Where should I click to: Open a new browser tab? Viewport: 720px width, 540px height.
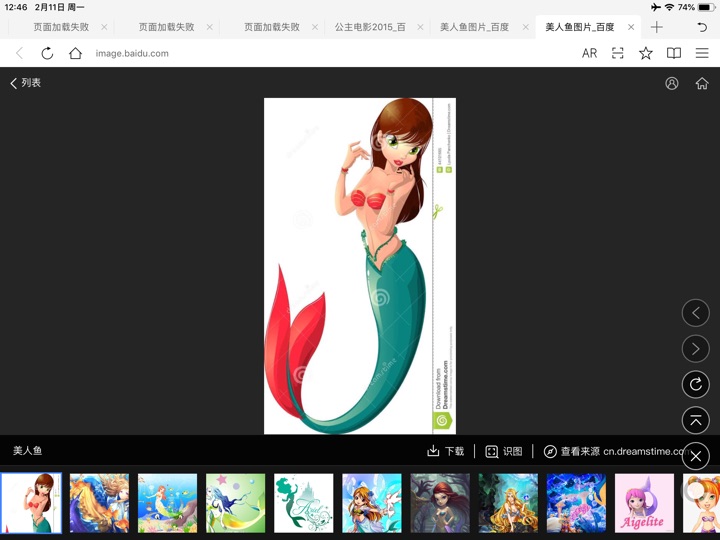[x=657, y=27]
